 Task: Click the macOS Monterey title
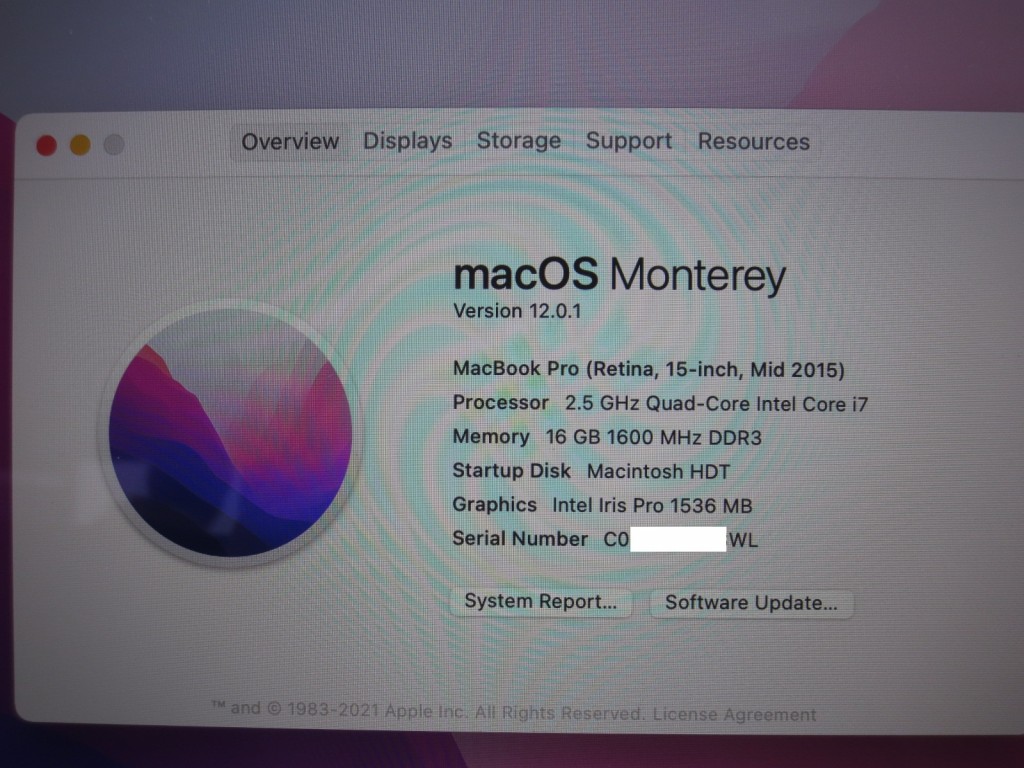619,276
